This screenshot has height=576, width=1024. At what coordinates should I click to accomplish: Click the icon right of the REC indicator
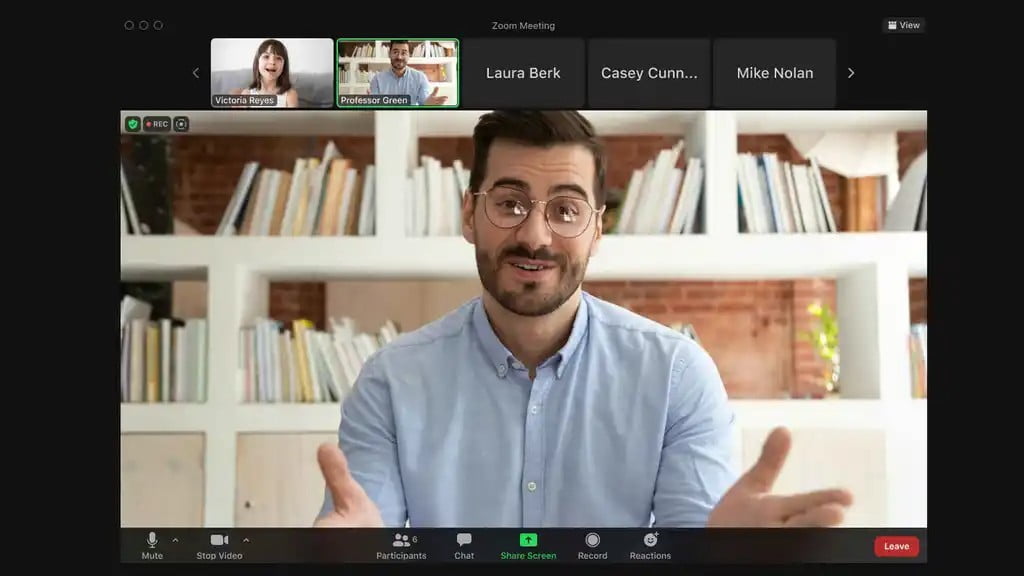(x=181, y=124)
